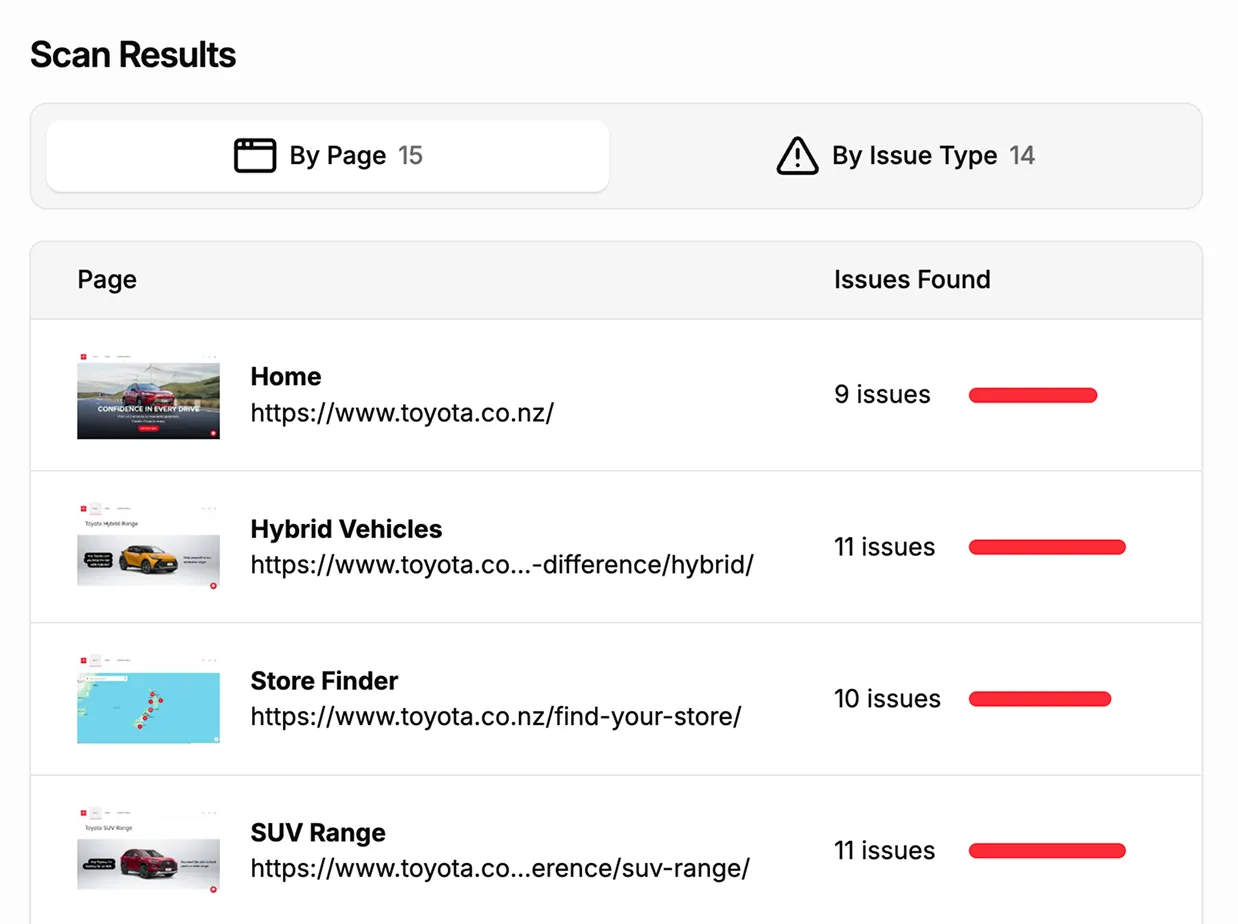This screenshot has height=924, width=1238.
Task: Select the Home page thumbnail preview
Action: click(148, 395)
